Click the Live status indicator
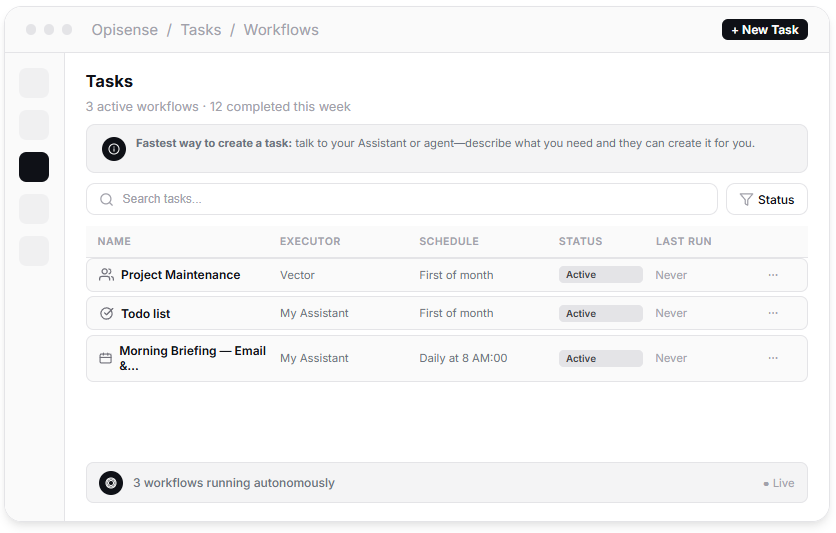The image size is (836, 533). (779, 483)
